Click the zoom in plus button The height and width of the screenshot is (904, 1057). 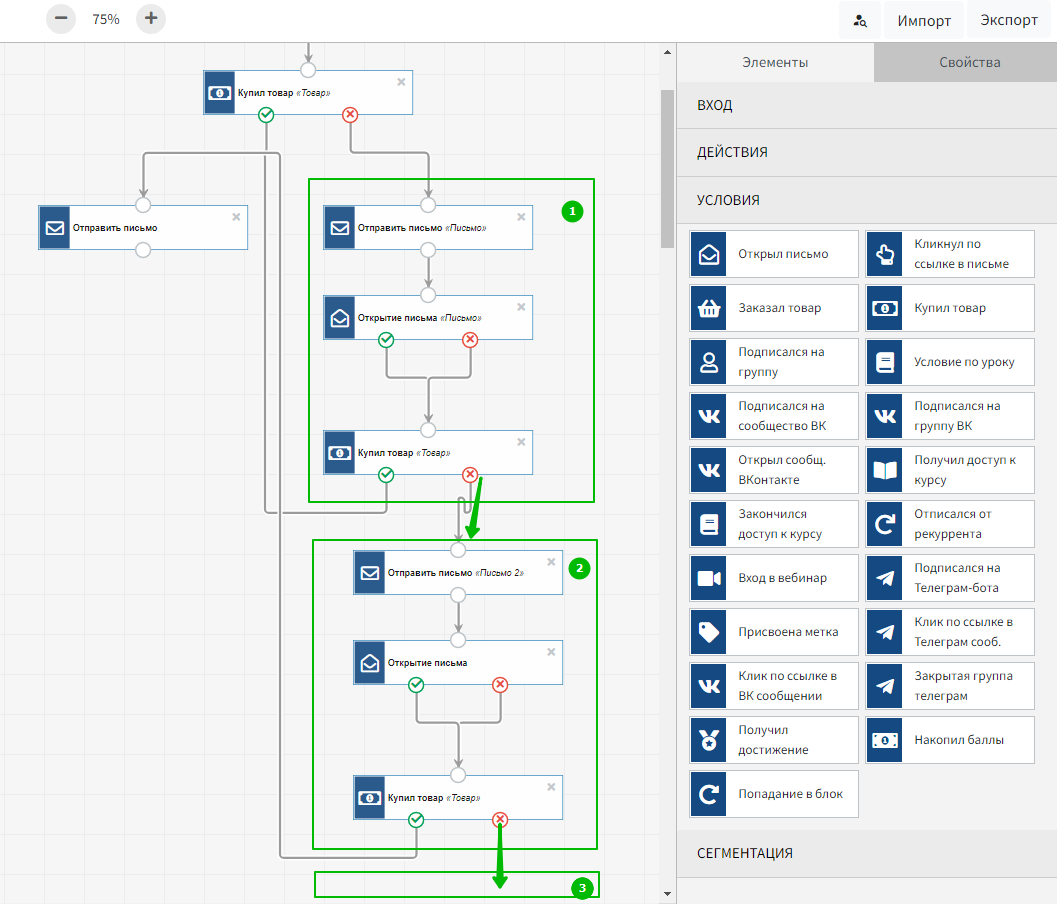pyautogui.click(x=151, y=19)
